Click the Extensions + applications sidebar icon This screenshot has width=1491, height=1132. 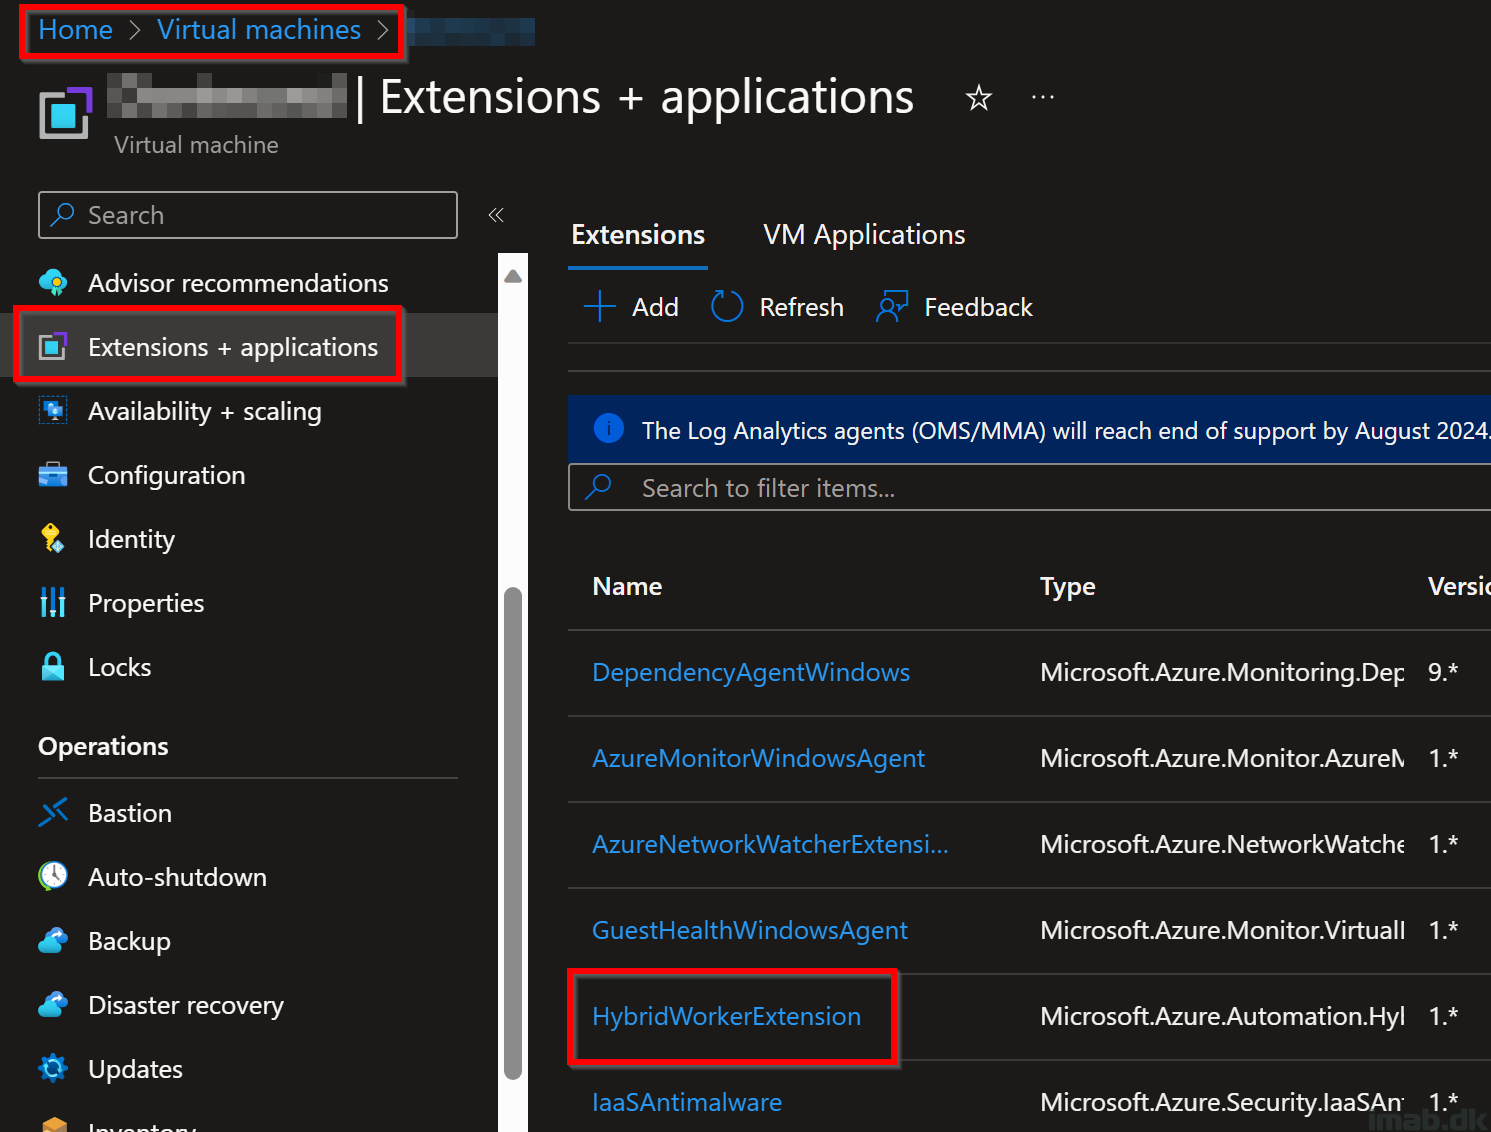coord(53,347)
